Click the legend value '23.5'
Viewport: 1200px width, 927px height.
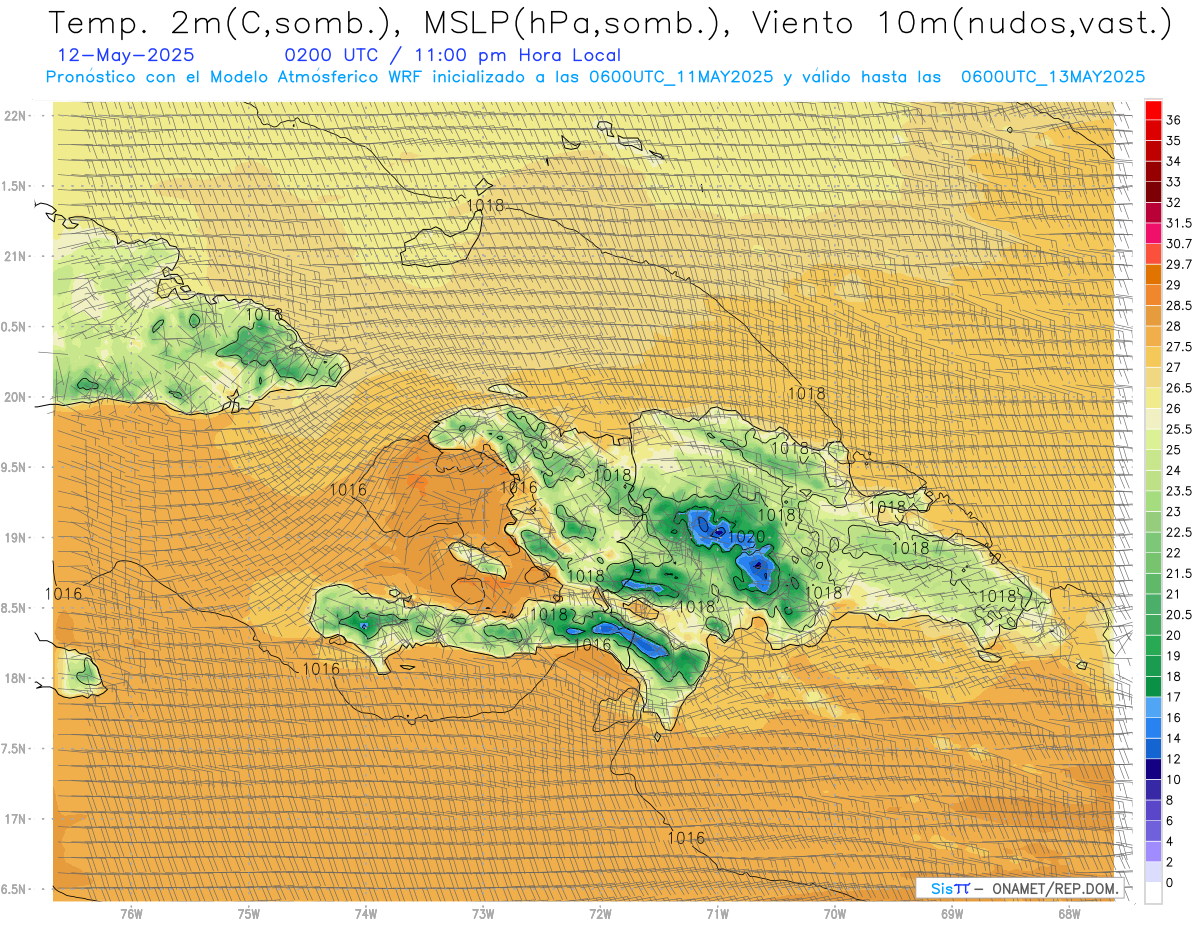(x=1179, y=491)
